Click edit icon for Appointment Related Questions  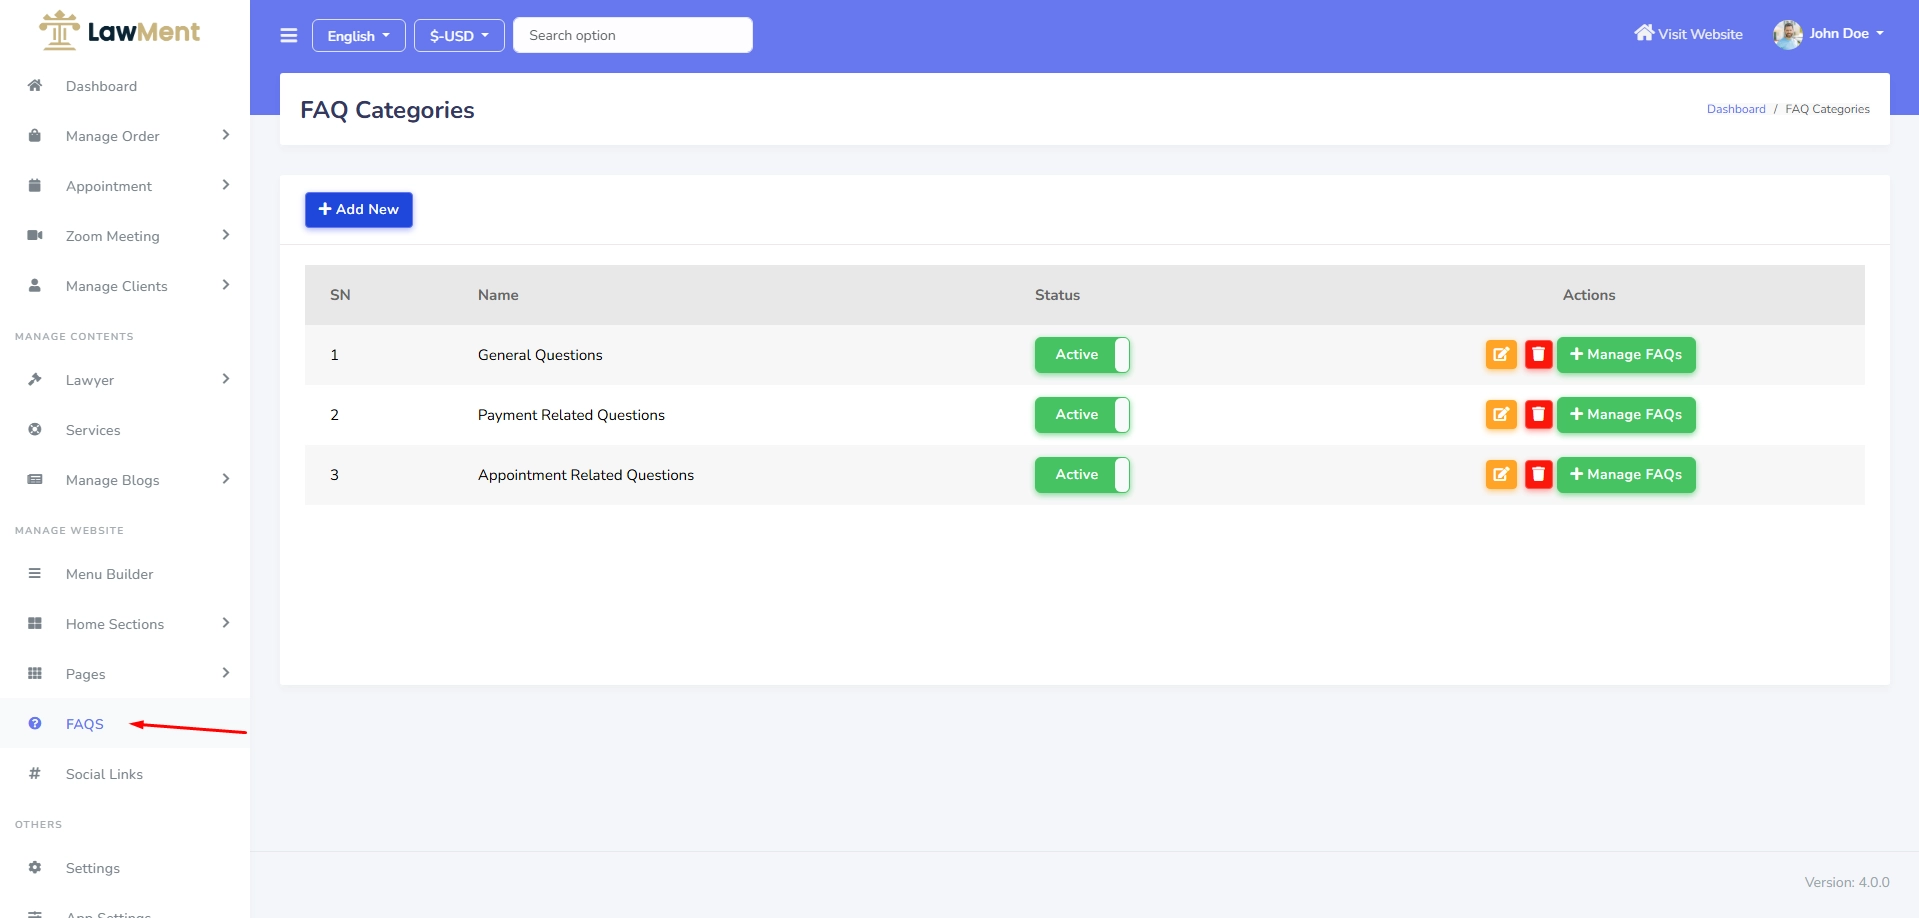pyautogui.click(x=1500, y=475)
